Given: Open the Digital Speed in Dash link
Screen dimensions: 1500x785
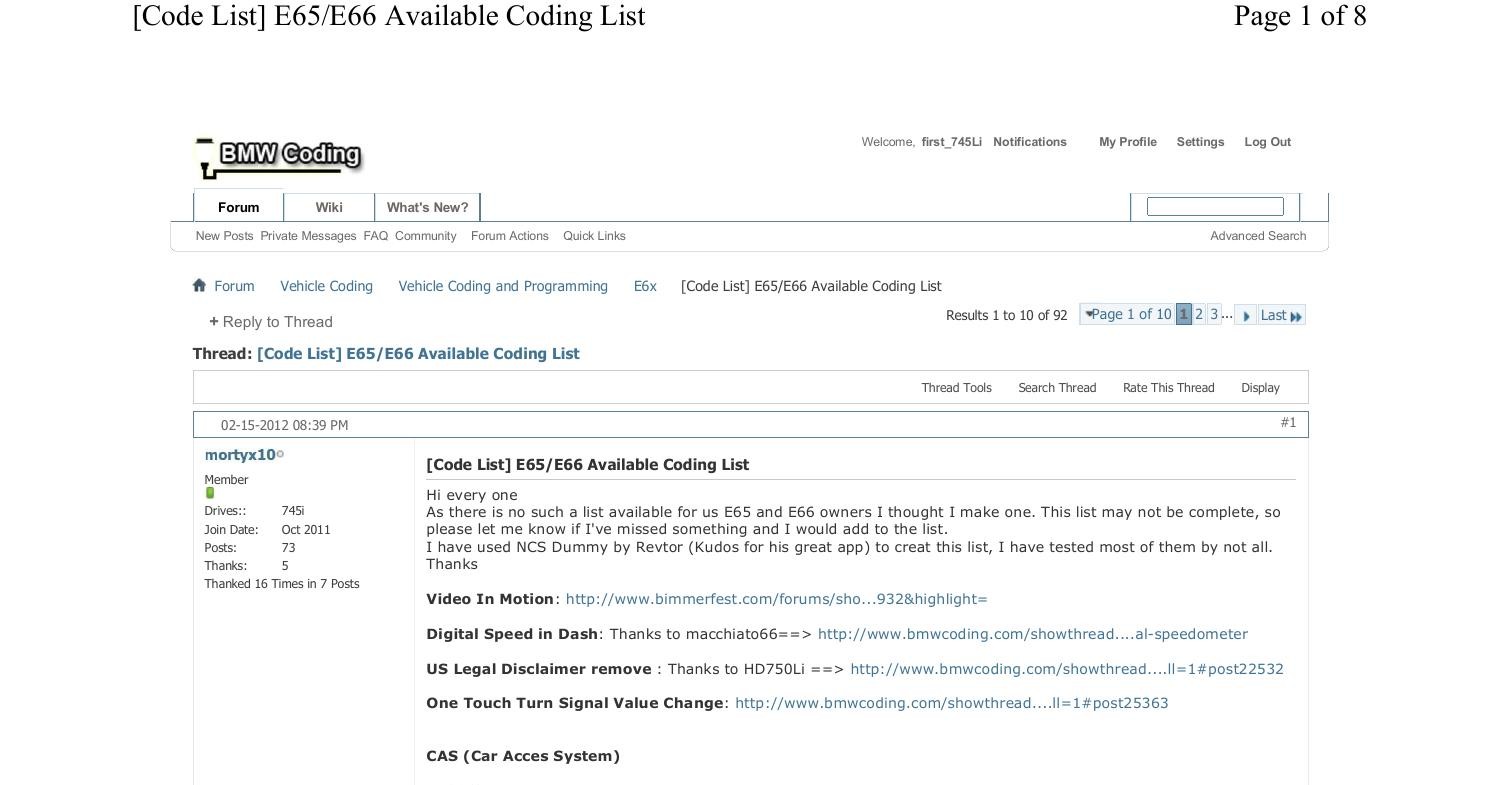Looking at the screenshot, I should (1033, 634).
